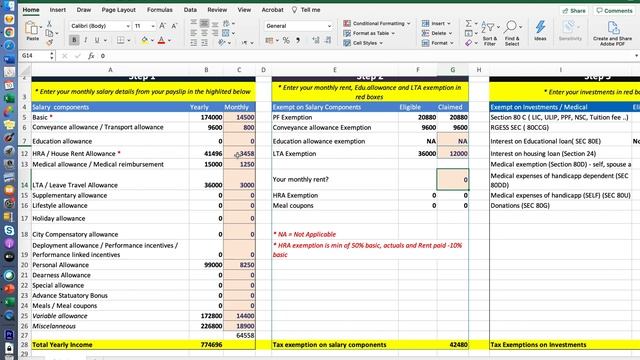Click the Increase Decimal icon
The height and width of the screenshot is (360, 640).
(316, 40)
